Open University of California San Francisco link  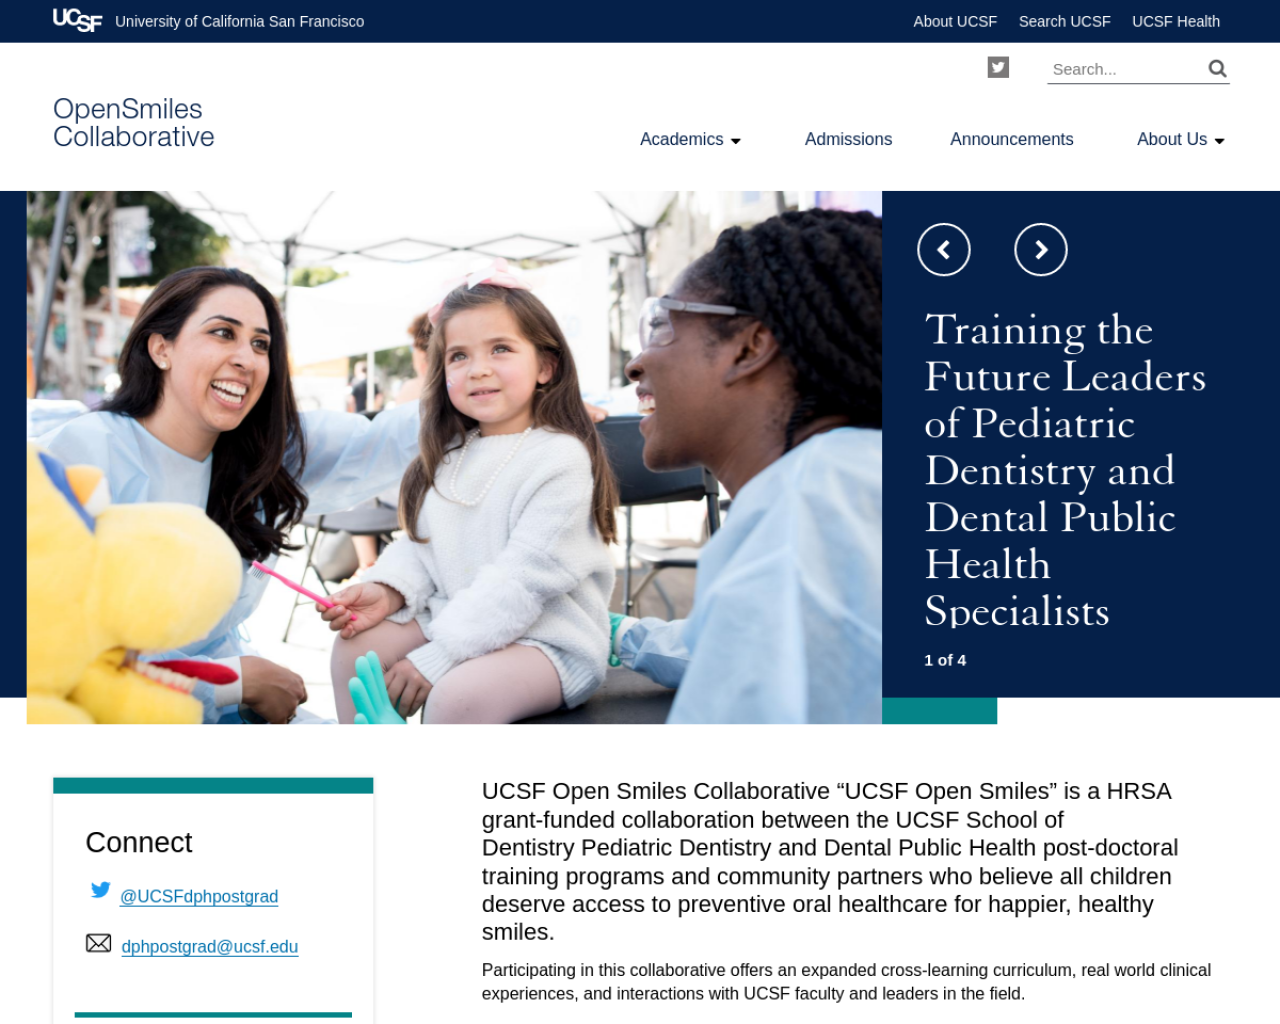coord(239,21)
